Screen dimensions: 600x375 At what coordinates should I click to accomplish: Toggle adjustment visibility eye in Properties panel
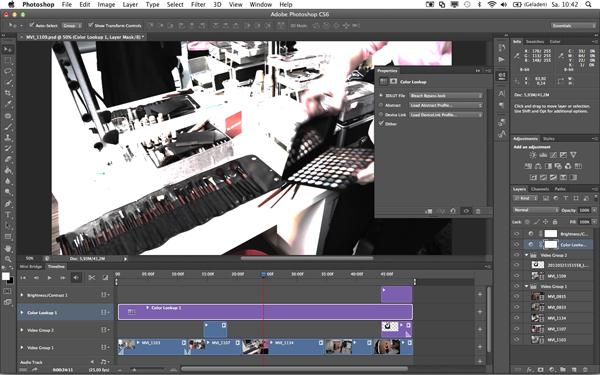coord(466,211)
